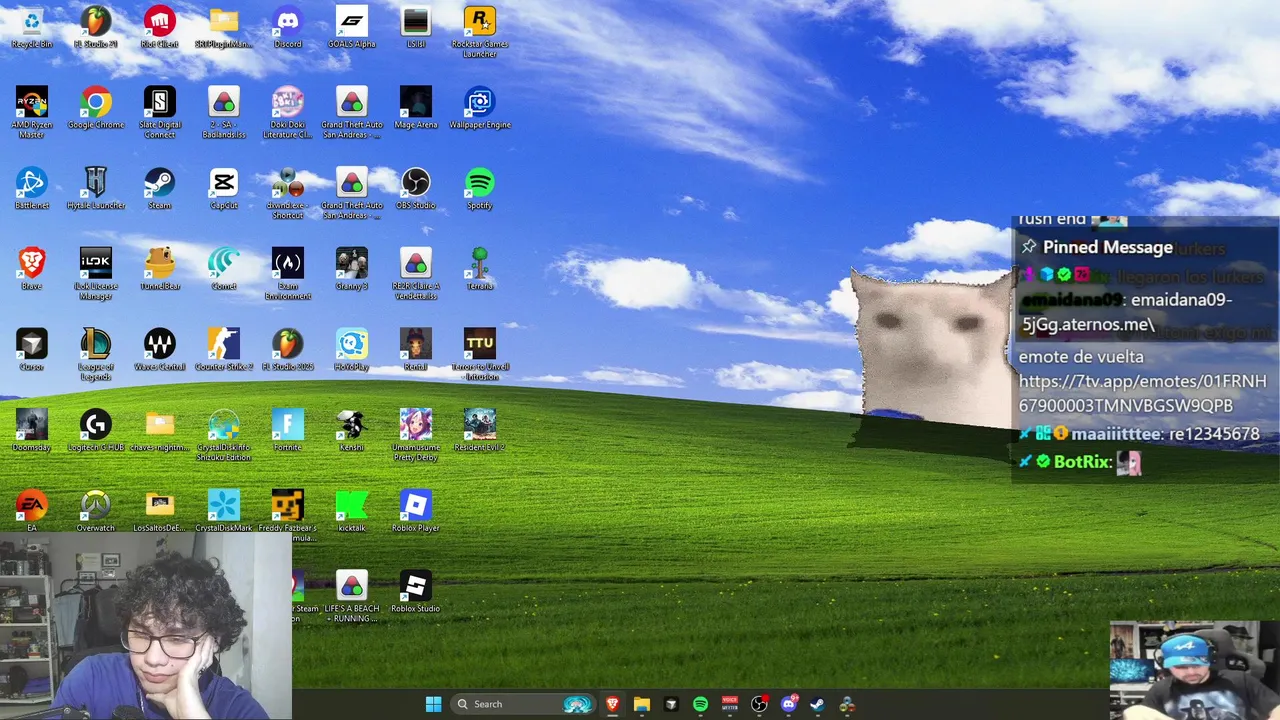Open CrystalDiskInfo Shizuku Edition
Image resolution: width=1280 pixels, height=720 pixels.
coord(224,435)
